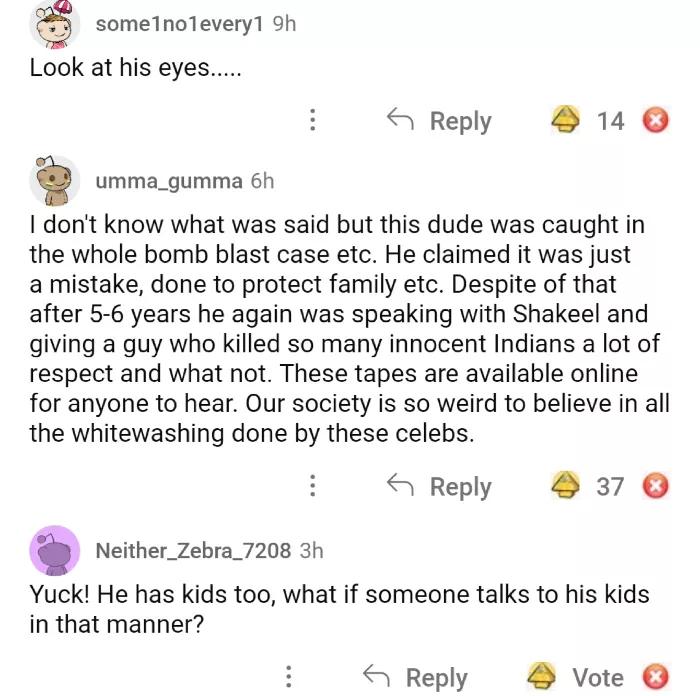This screenshot has height=696, width=700.
Task: Click umma_gumma's Snoo avatar
Action: [56, 181]
